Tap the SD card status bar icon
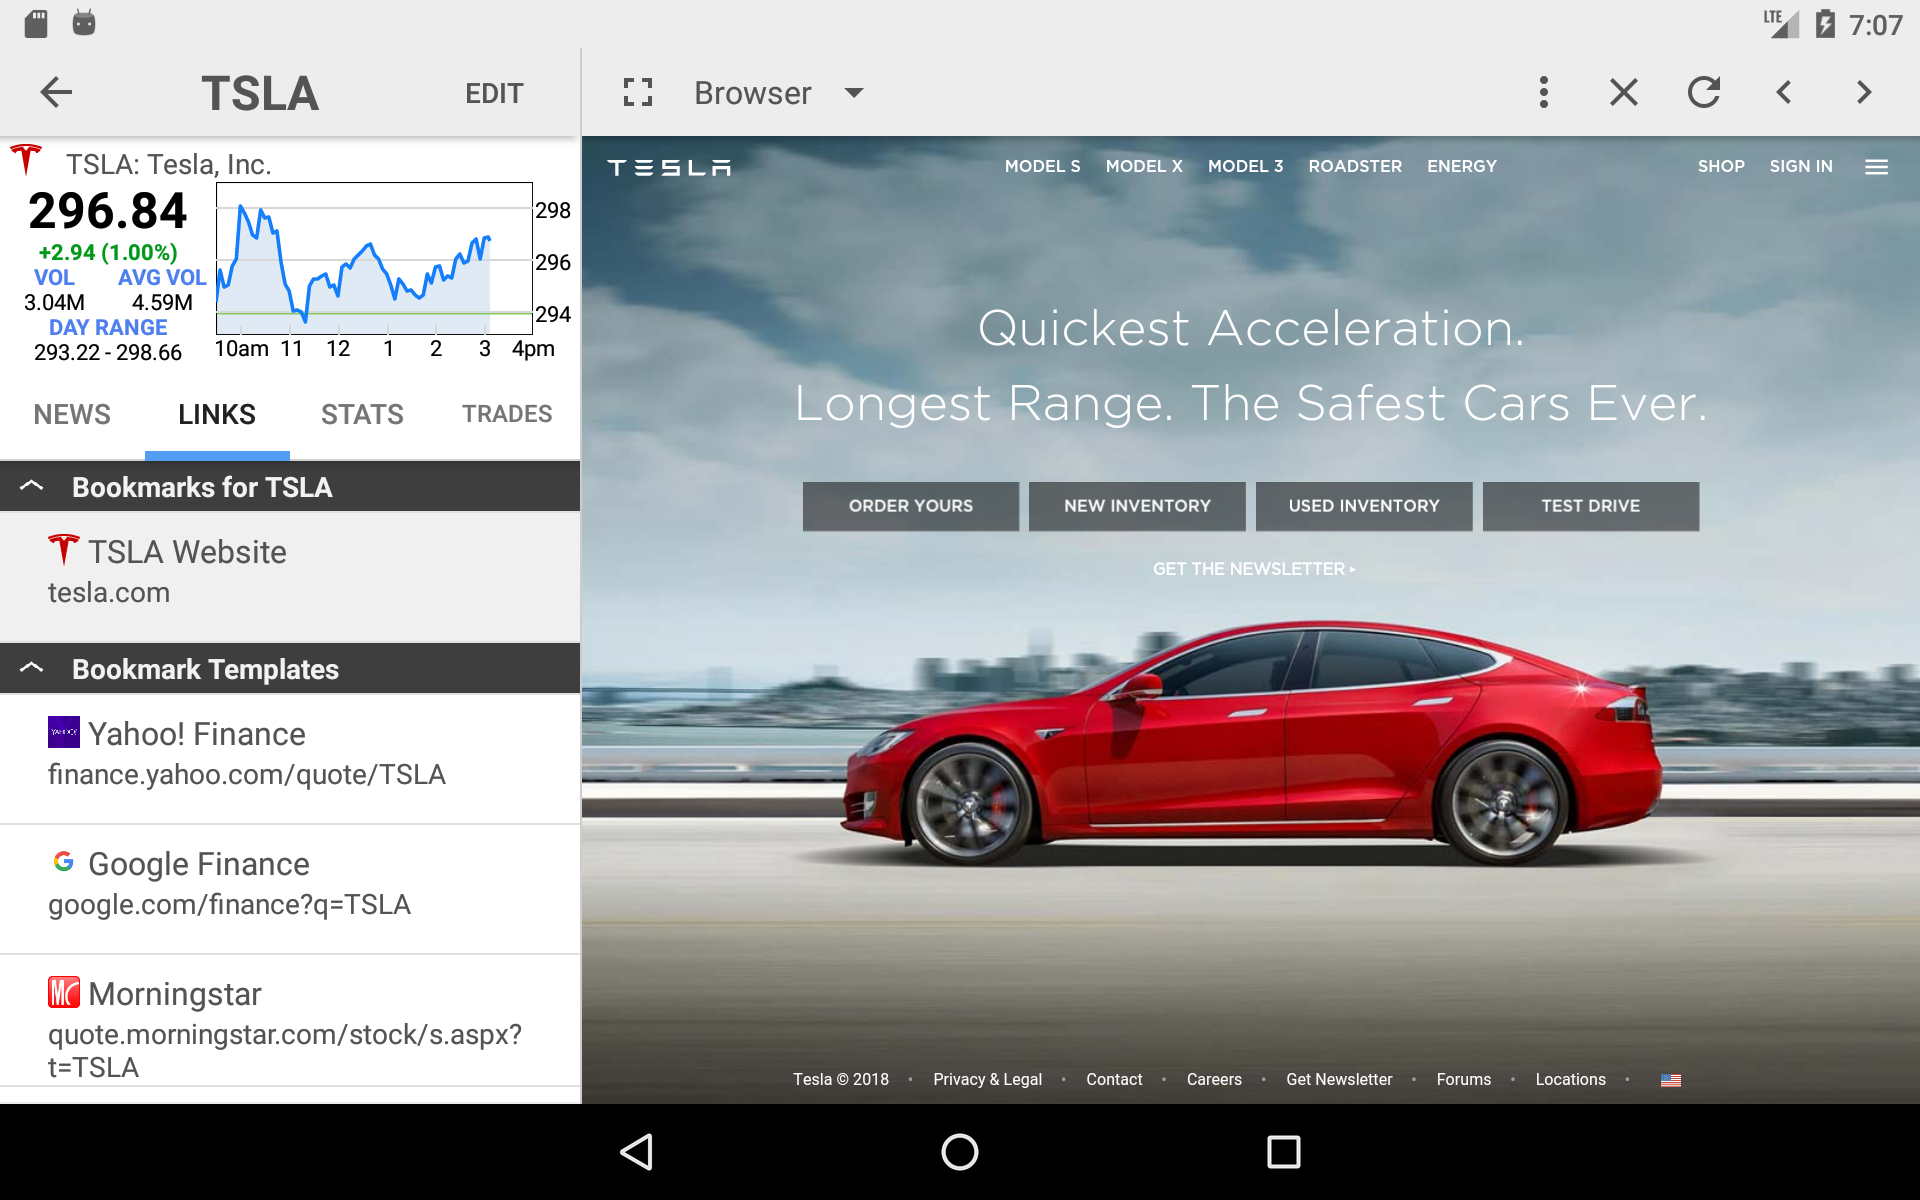 click(x=36, y=23)
